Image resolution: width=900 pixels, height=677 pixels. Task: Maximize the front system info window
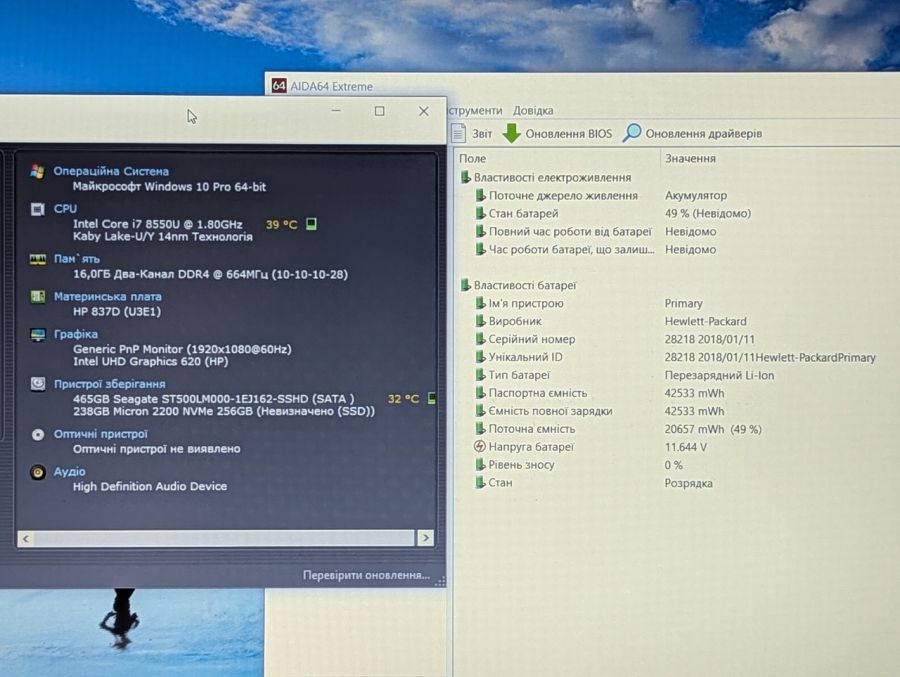pyautogui.click(x=379, y=111)
